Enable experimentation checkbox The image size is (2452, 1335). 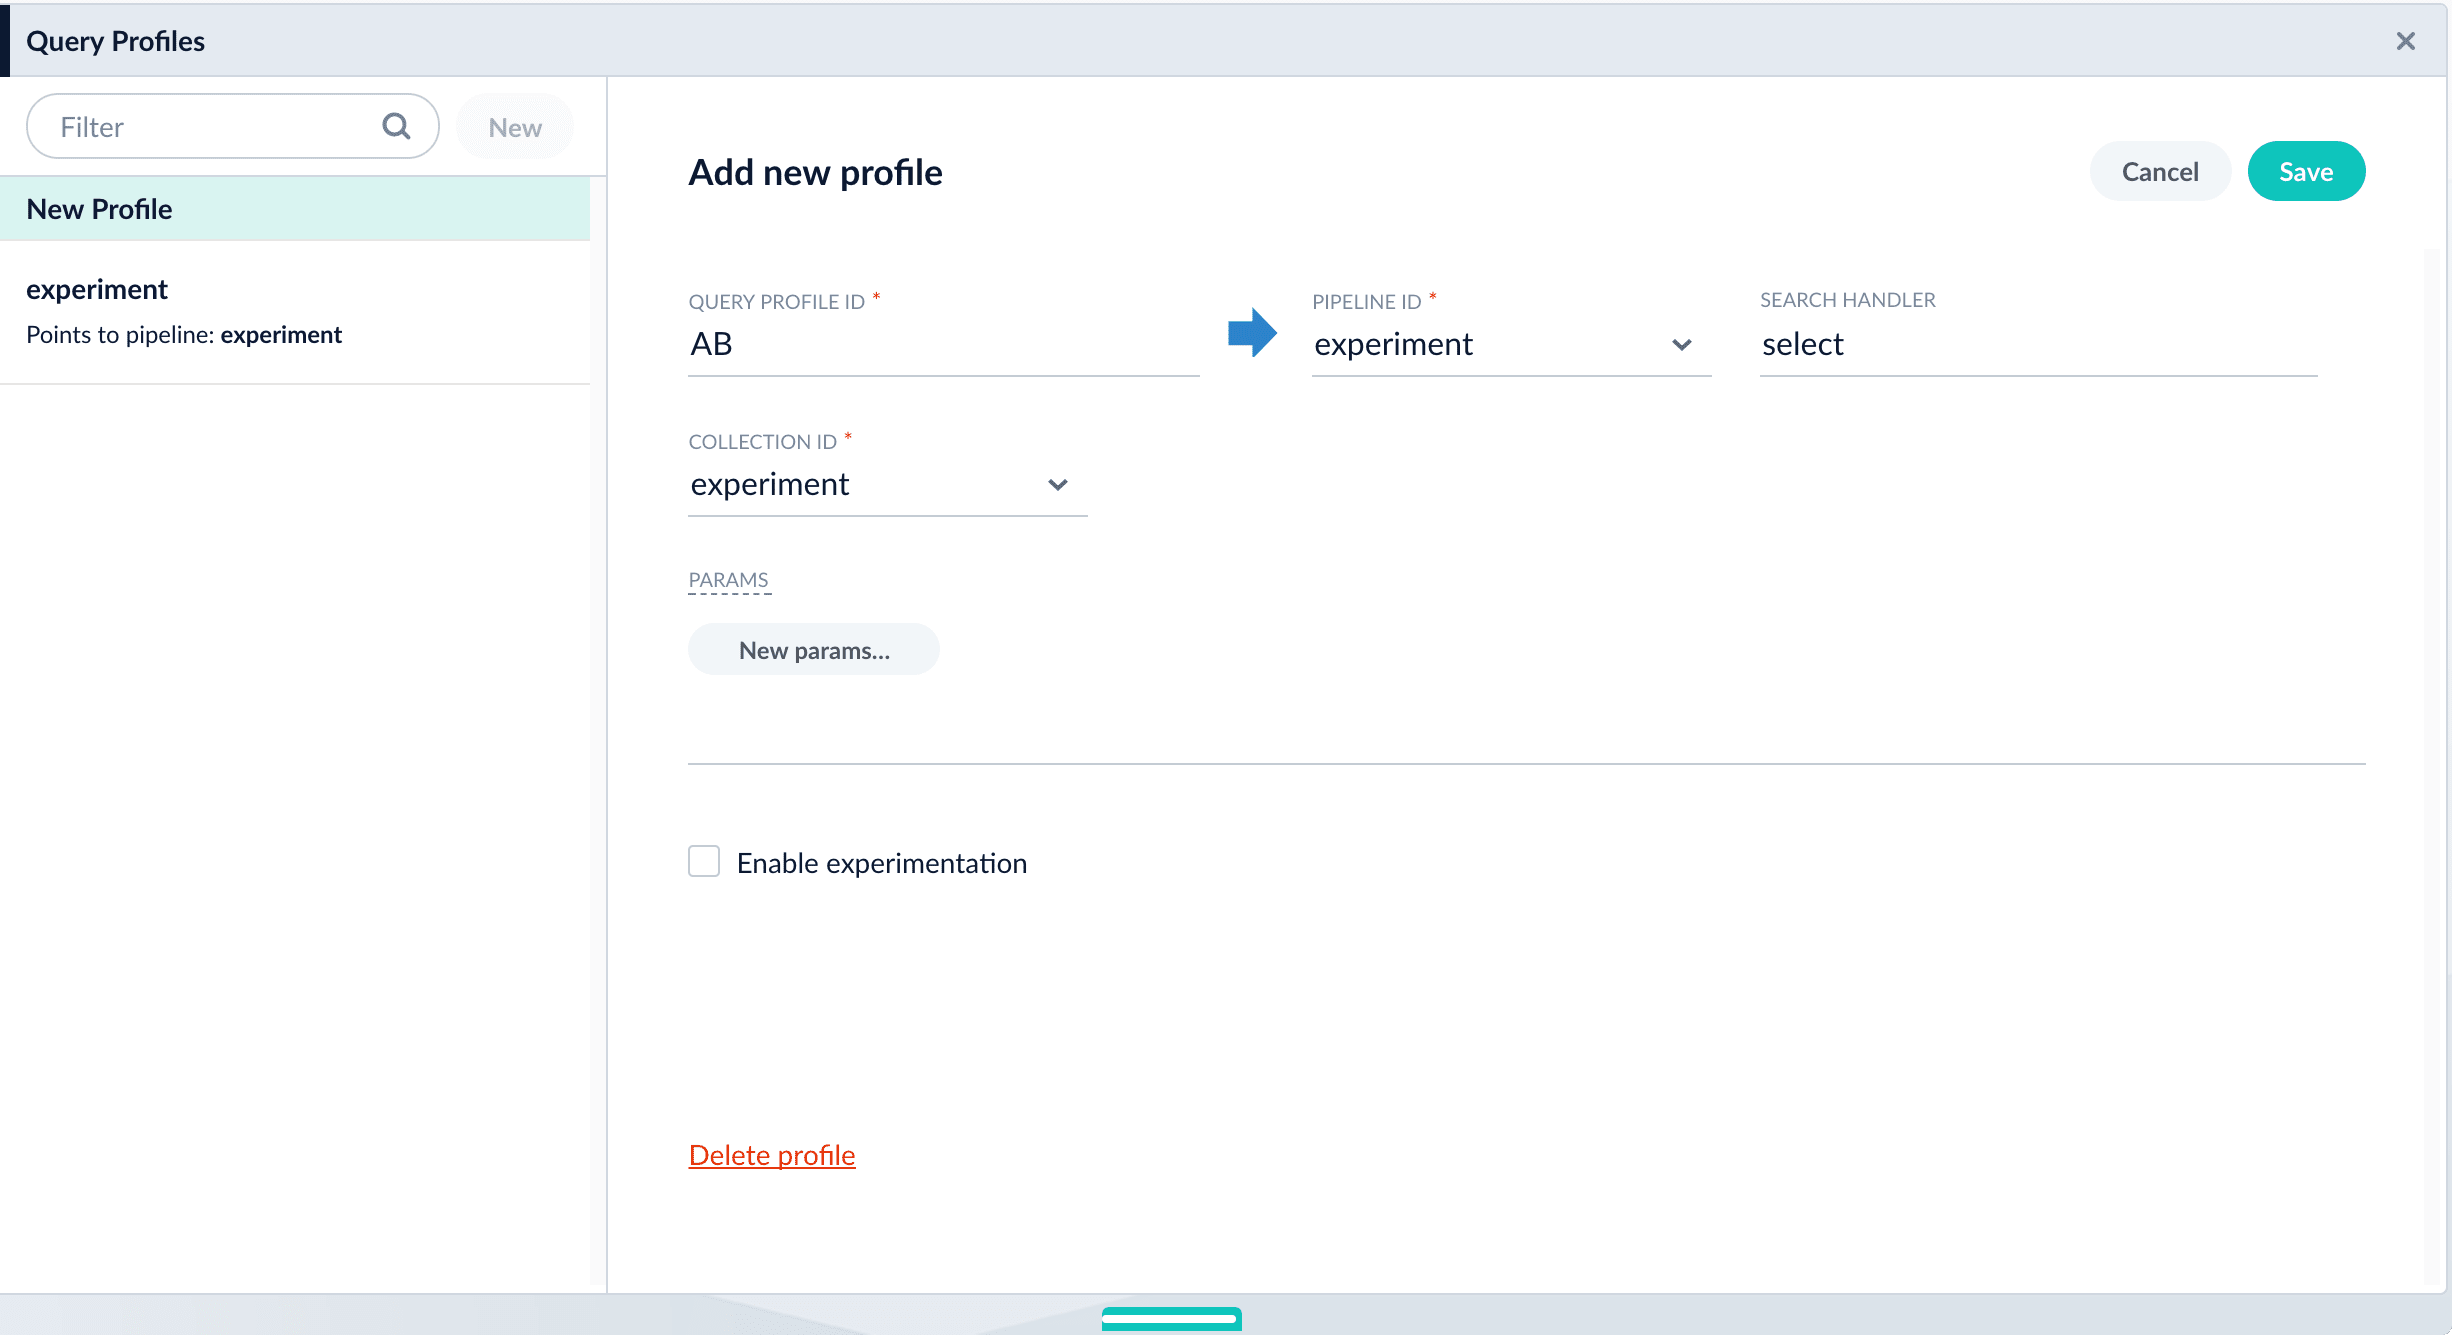(x=704, y=861)
